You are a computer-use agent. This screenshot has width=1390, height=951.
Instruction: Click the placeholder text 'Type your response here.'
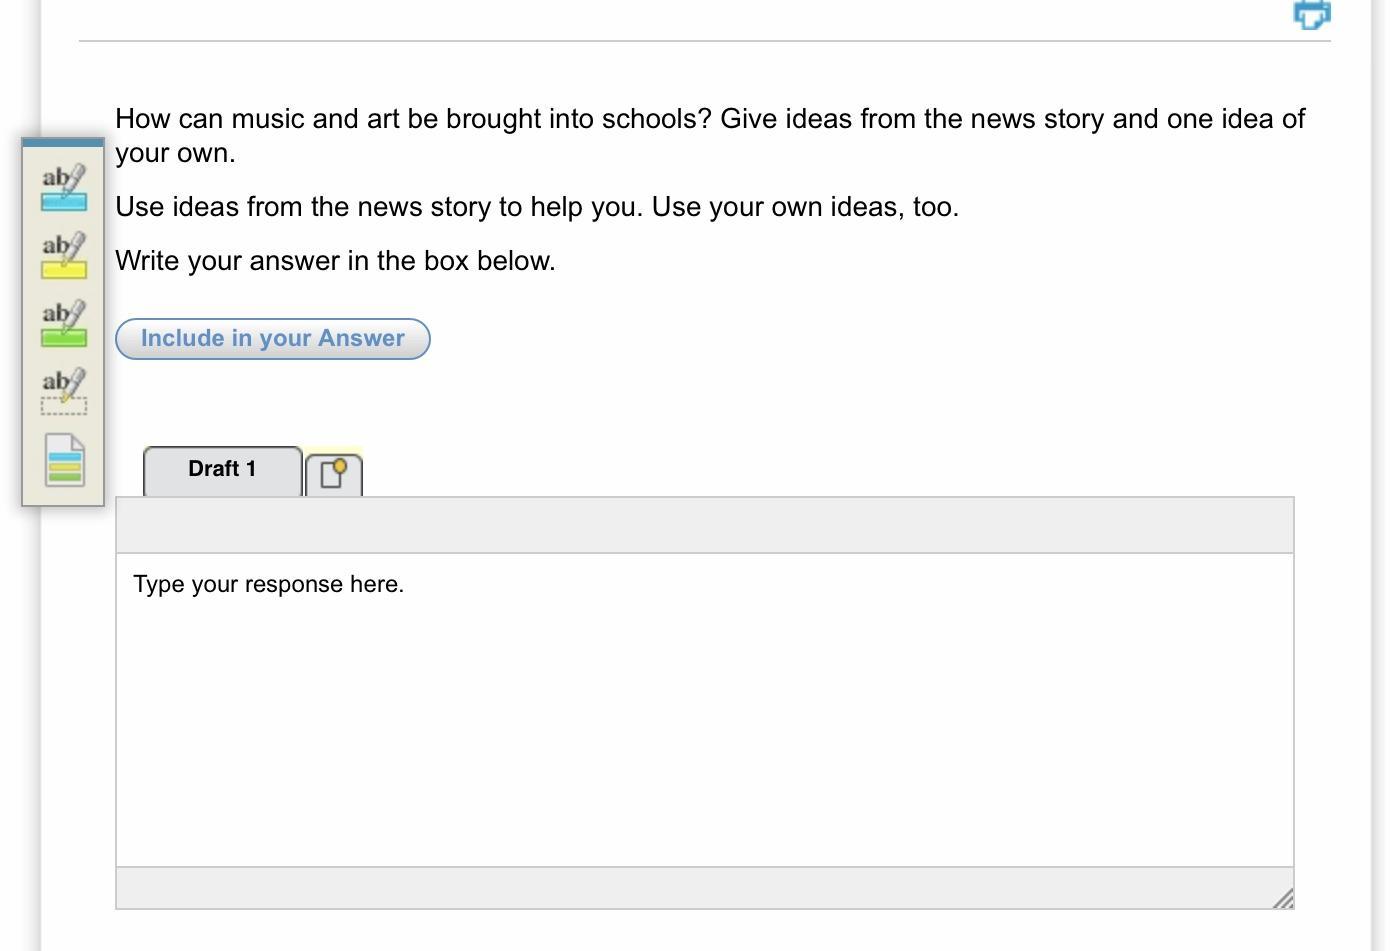pos(268,584)
